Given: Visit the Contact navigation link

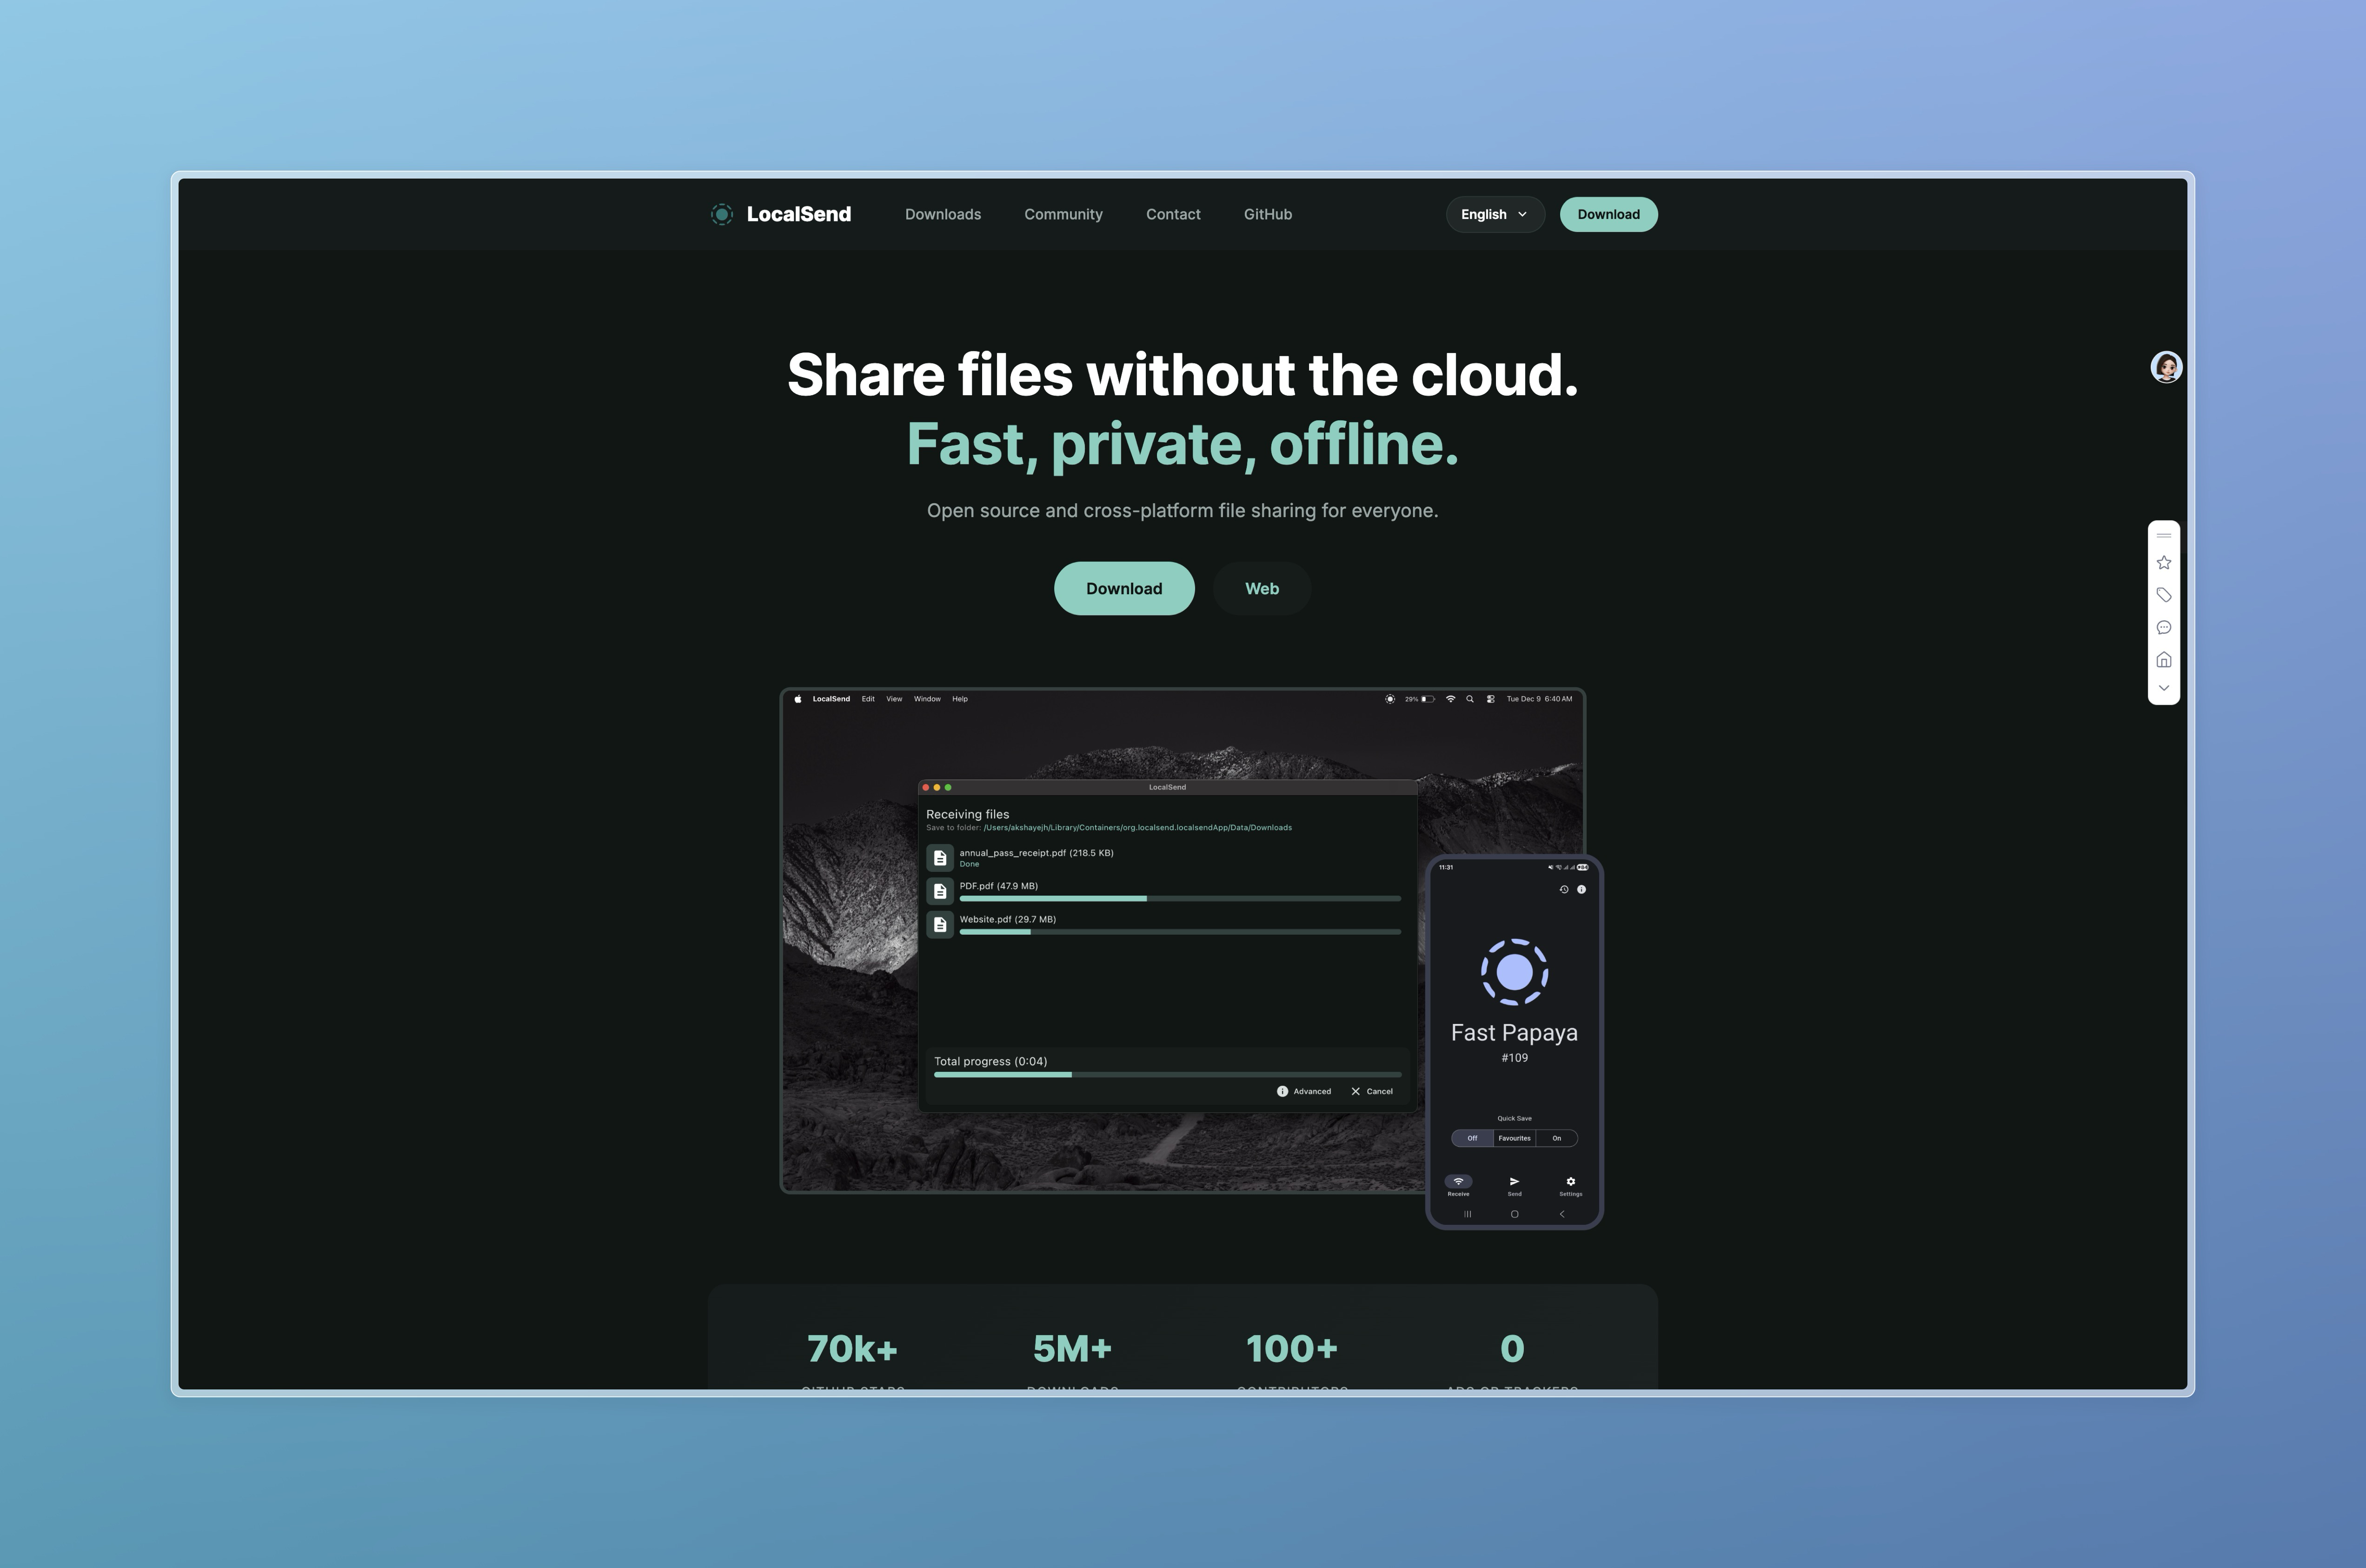Looking at the screenshot, I should (x=1173, y=214).
